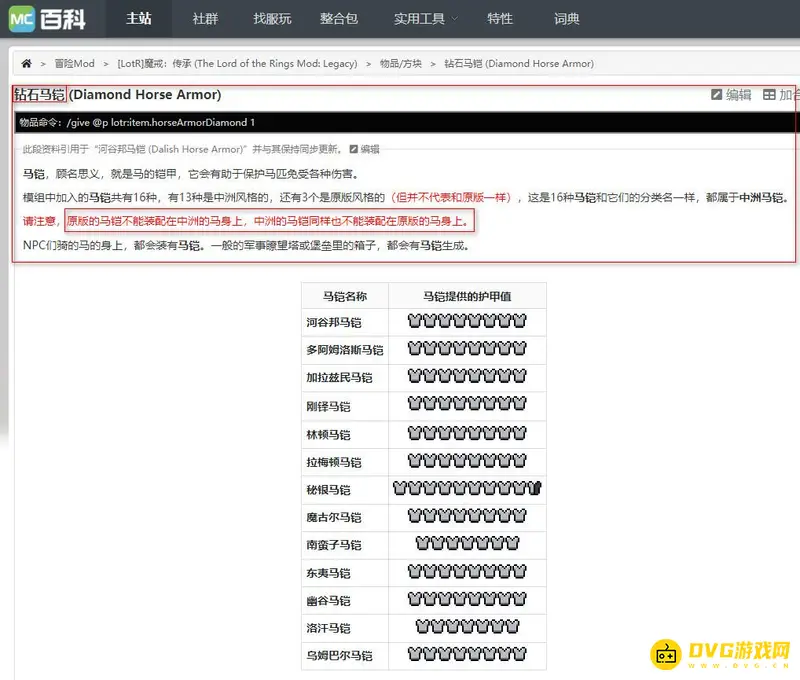The width and height of the screenshot is (800, 680).
Task: Click the pencil edit icon beside the title
Action: (x=716, y=95)
